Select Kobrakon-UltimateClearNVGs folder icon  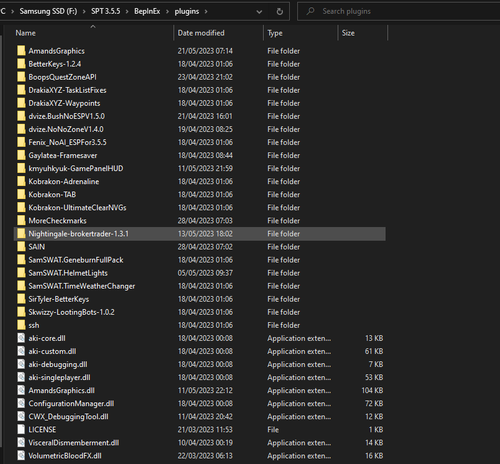click(21, 208)
